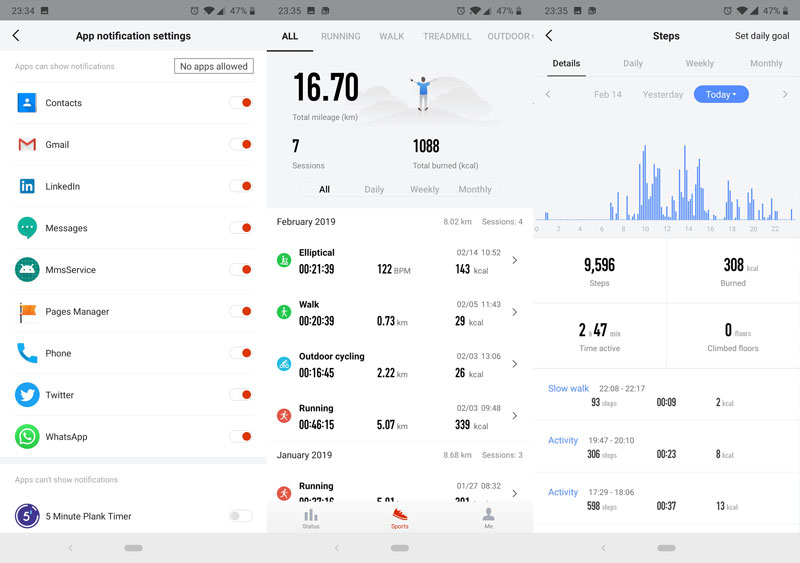Tap the No apps allowed button

[214, 66]
